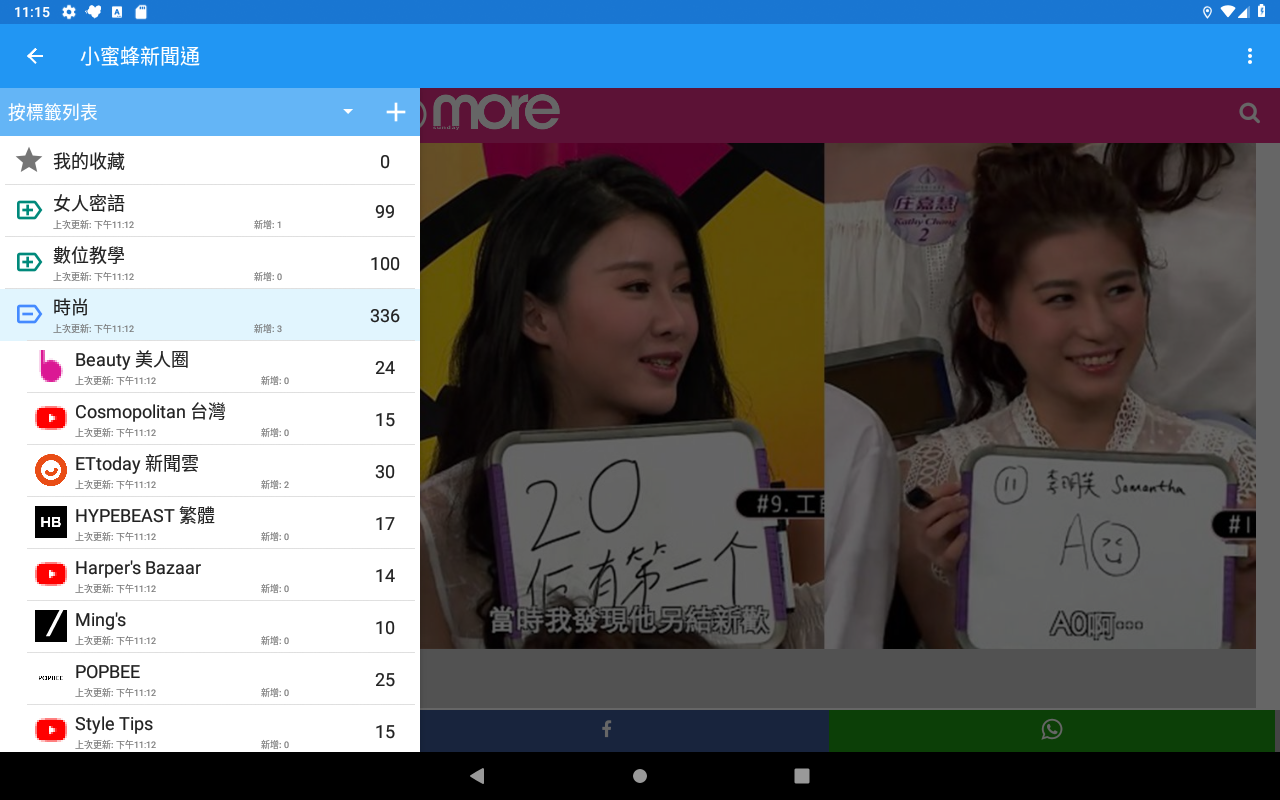
Task: Click 我的收藏 label text
Action: click(x=89, y=162)
